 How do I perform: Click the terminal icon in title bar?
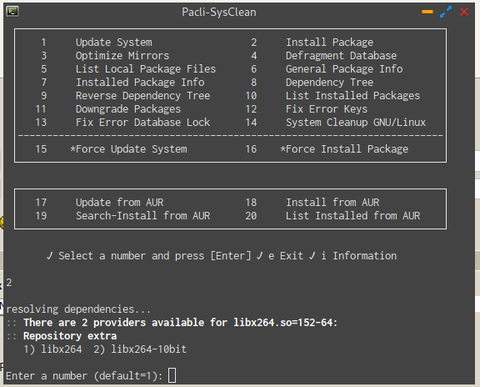coord(13,12)
